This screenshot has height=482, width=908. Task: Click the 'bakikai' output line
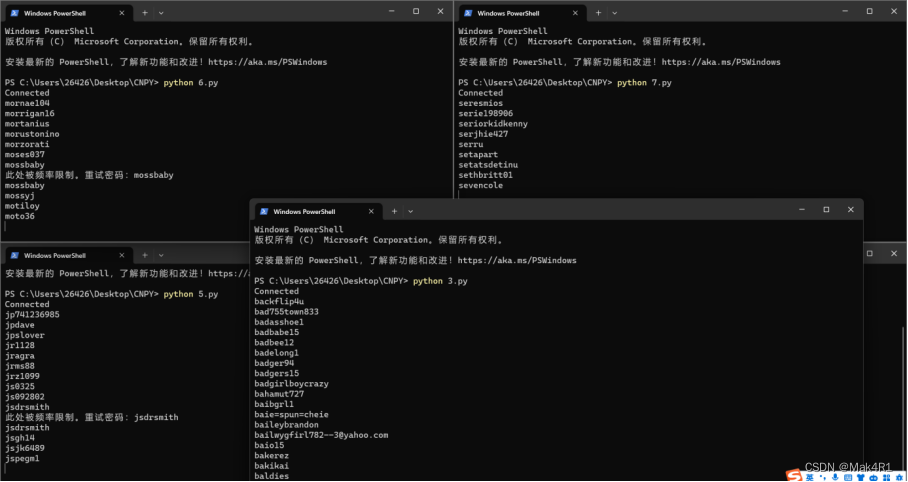[x=272, y=466]
